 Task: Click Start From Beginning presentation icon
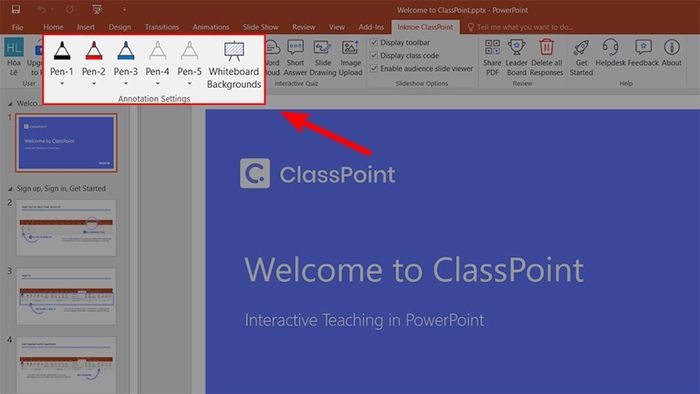pyautogui.click(x=97, y=9)
